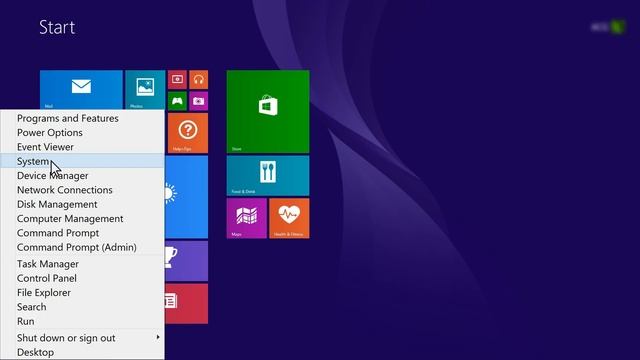Go to Desktop via the menu

pos(82,352)
